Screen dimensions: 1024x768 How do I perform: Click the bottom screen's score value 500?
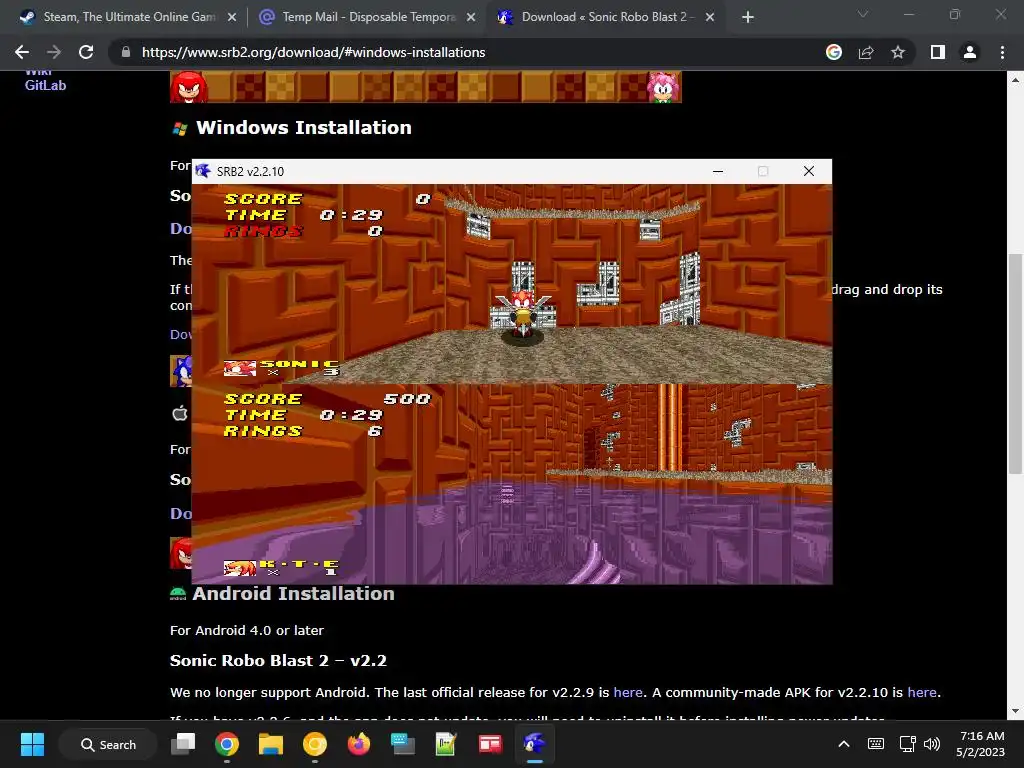pyautogui.click(x=407, y=399)
